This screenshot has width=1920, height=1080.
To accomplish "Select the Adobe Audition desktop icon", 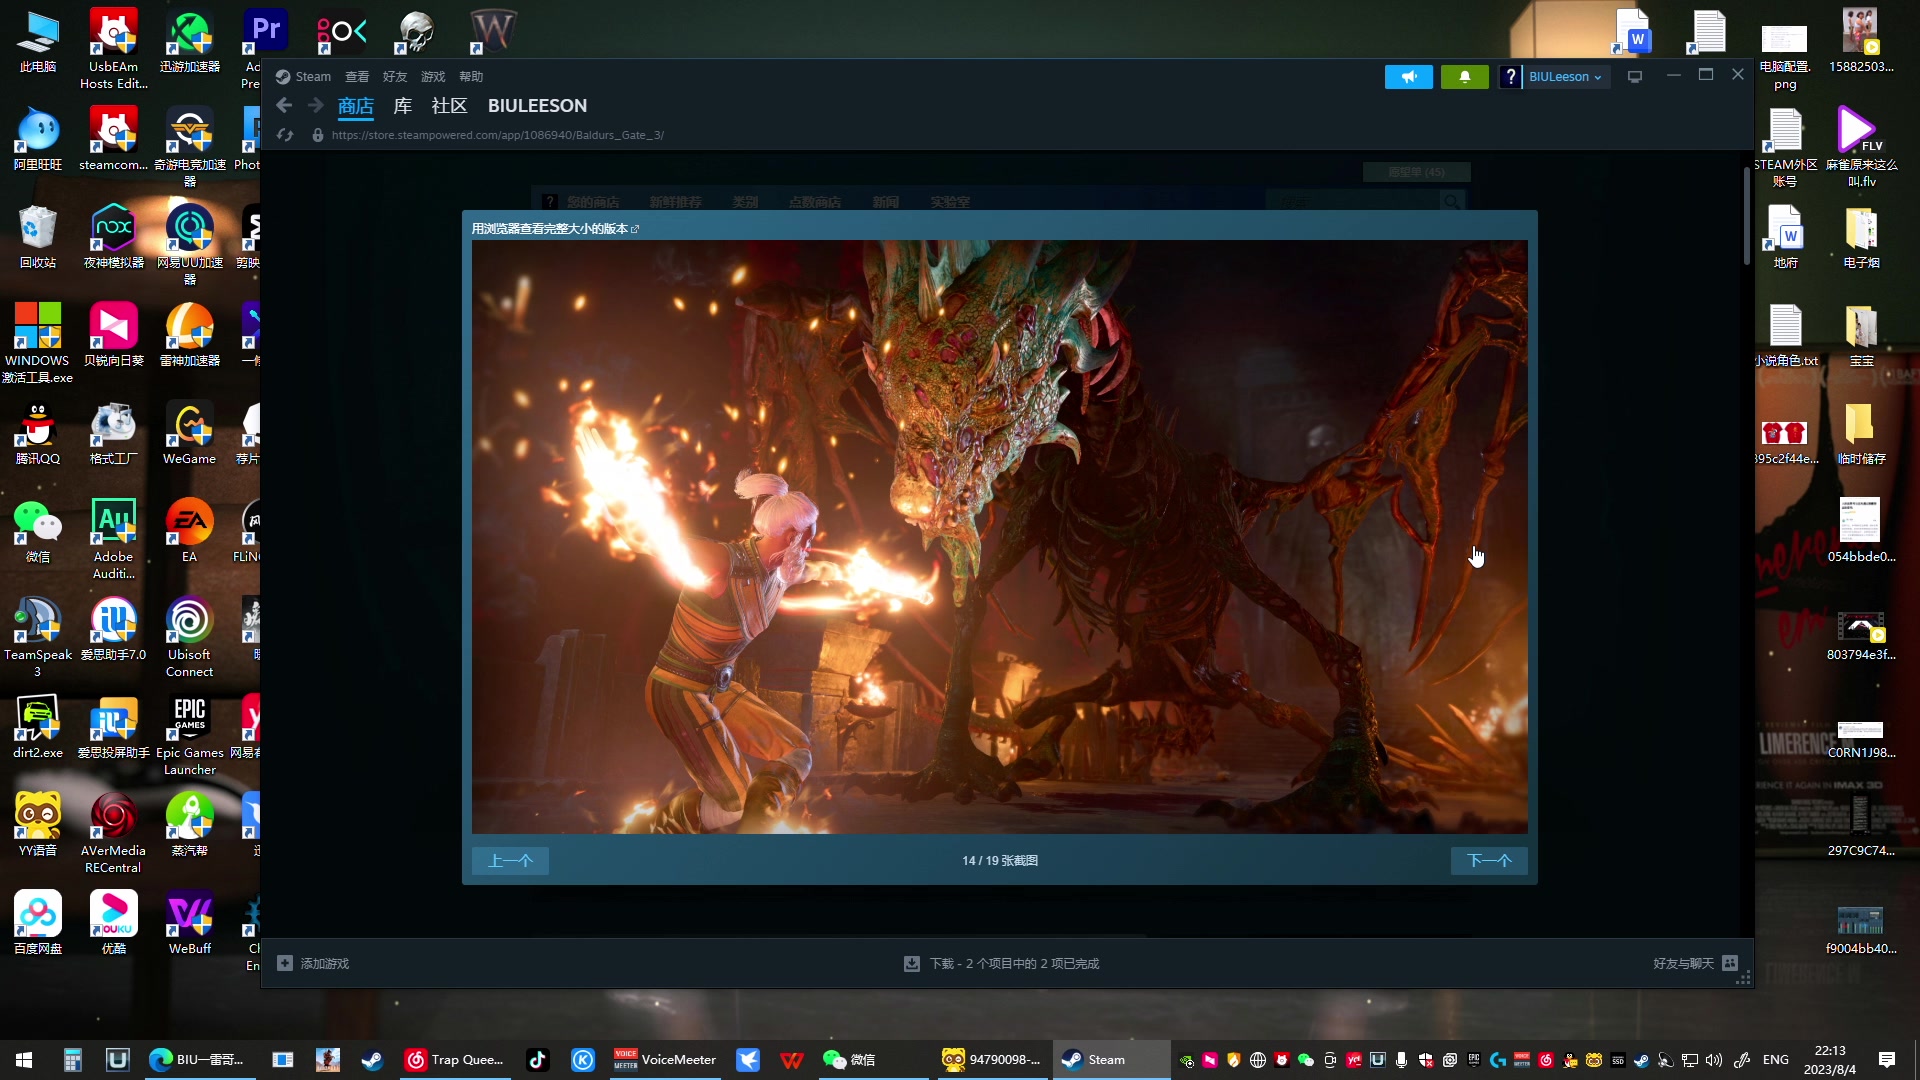I will 114,540.
